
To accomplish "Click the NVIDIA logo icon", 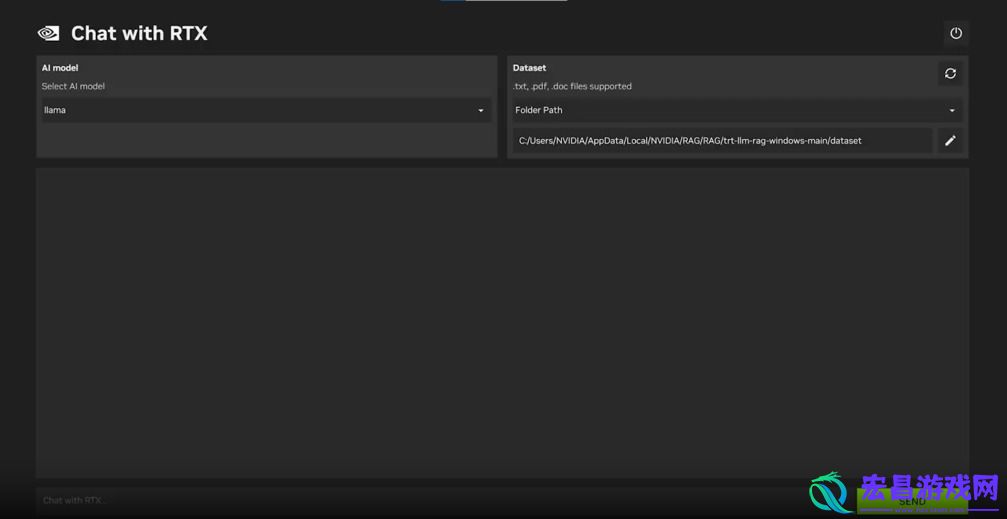I will pos(48,33).
